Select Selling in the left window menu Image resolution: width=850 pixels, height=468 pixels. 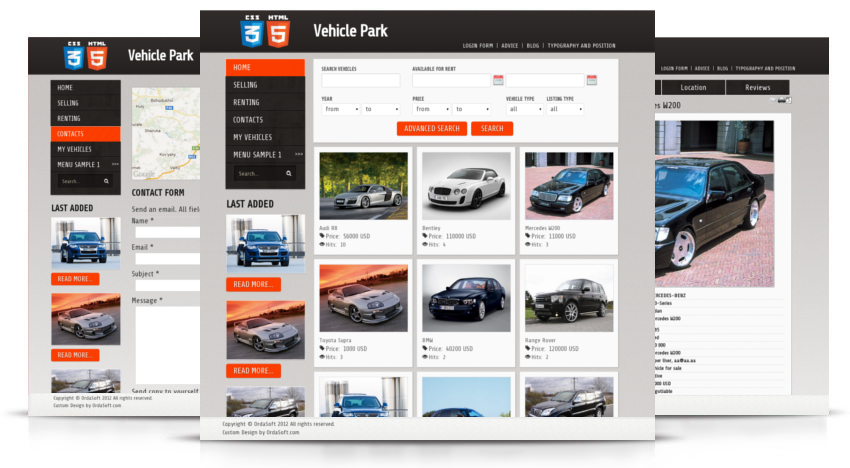click(86, 102)
